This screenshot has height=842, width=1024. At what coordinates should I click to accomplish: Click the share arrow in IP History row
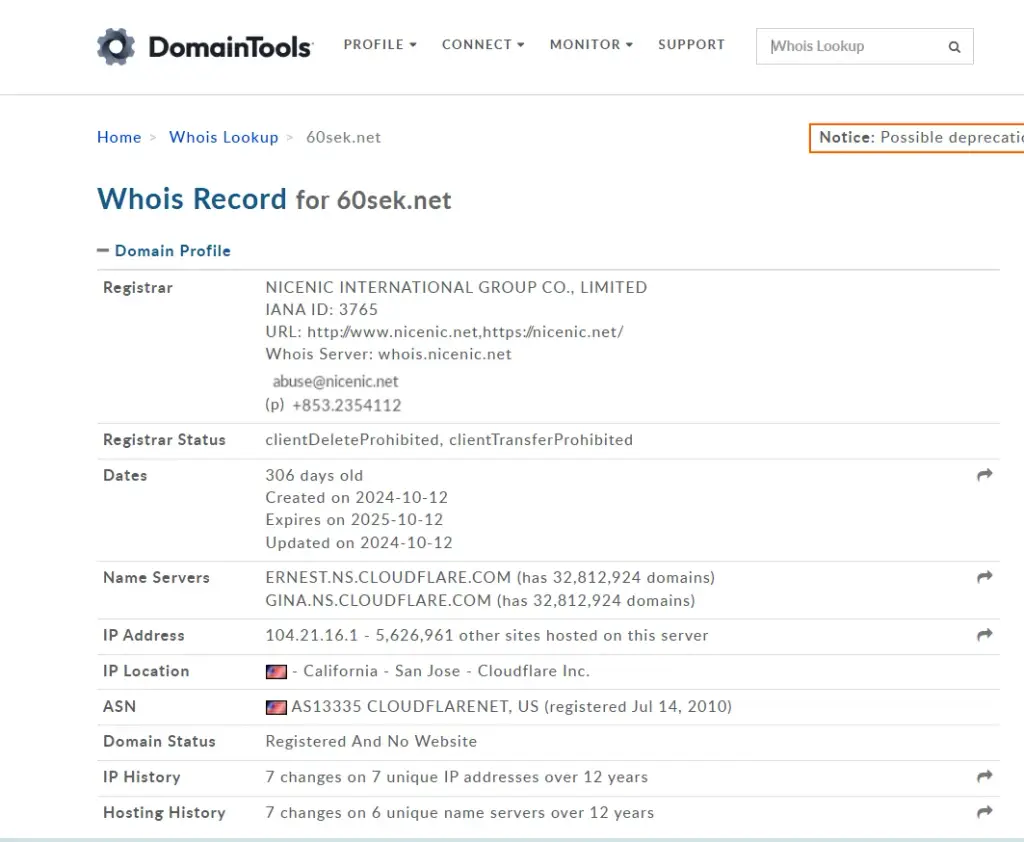(x=984, y=776)
